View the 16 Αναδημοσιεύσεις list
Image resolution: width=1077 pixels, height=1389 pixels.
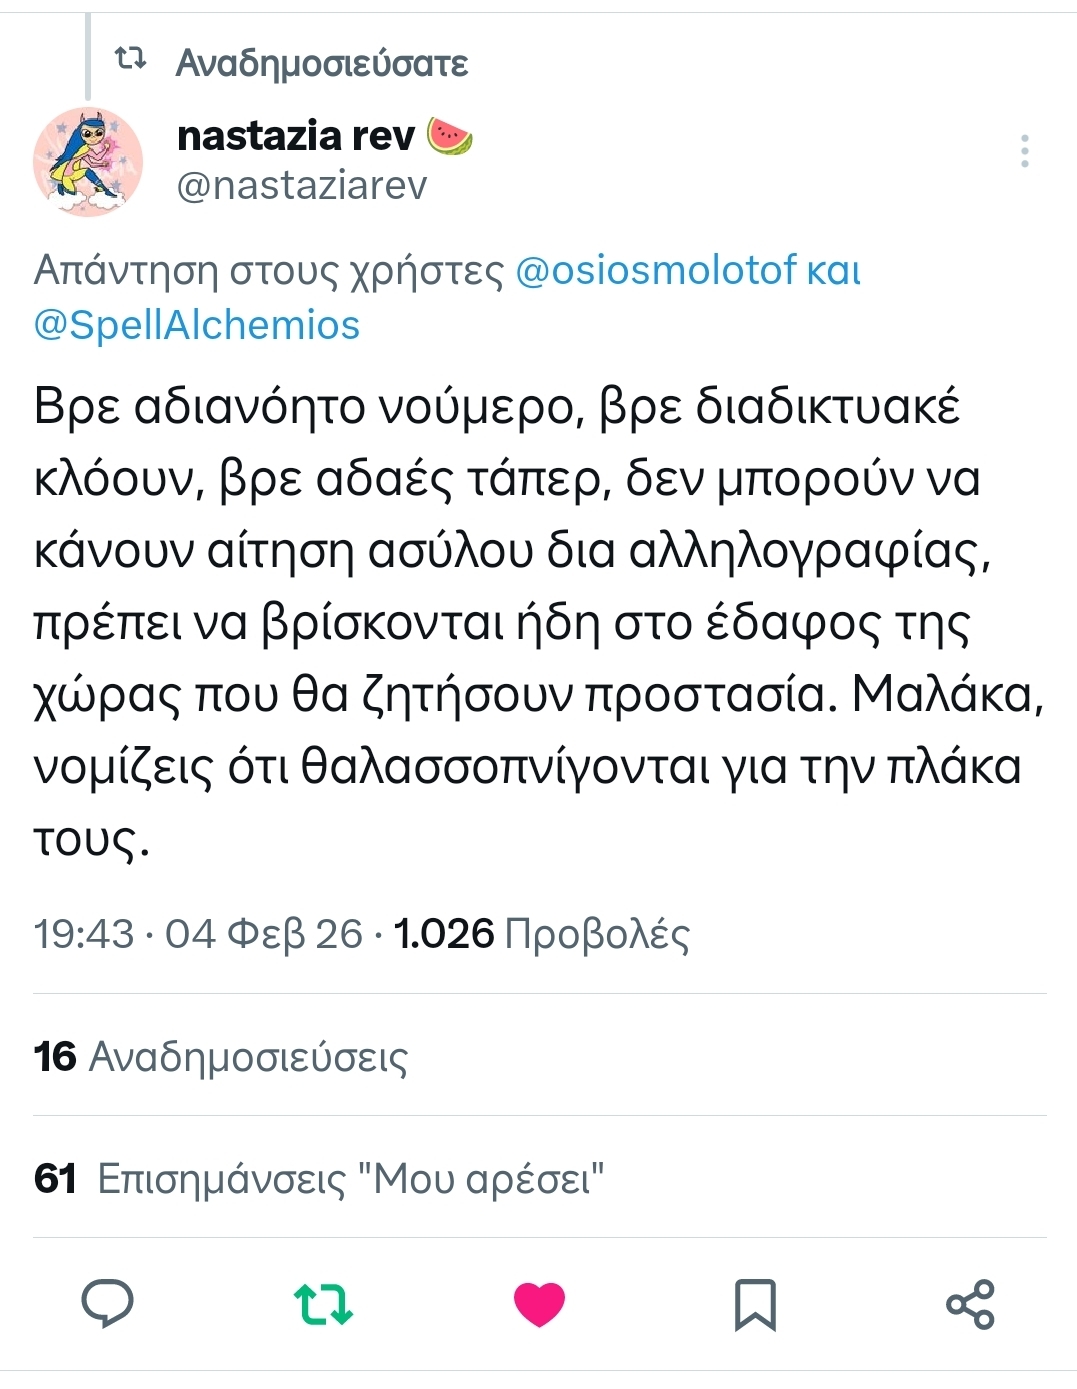click(221, 1056)
